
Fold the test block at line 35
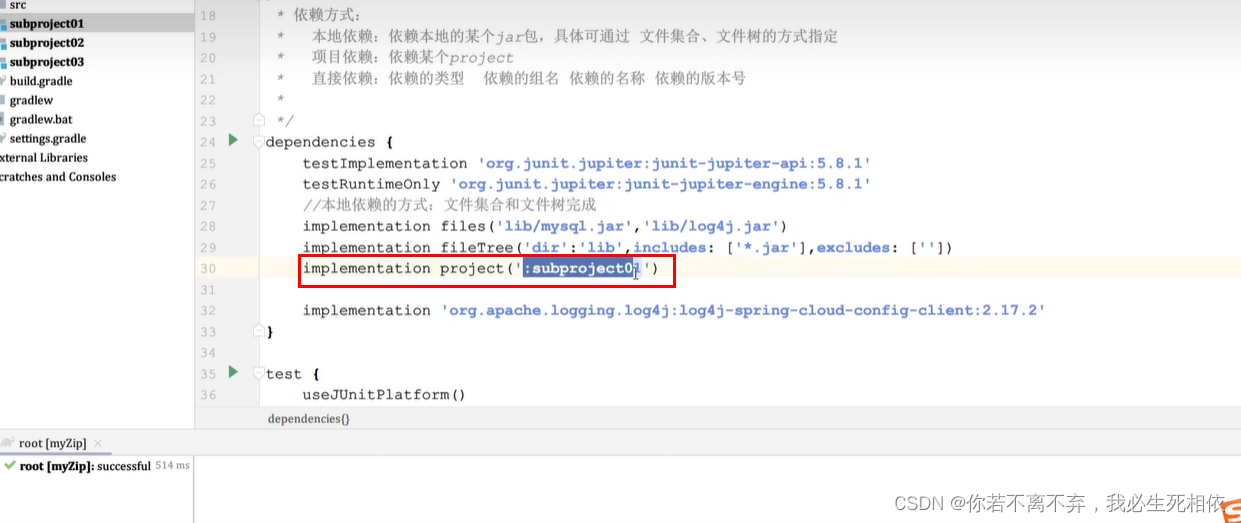(259, 373)
